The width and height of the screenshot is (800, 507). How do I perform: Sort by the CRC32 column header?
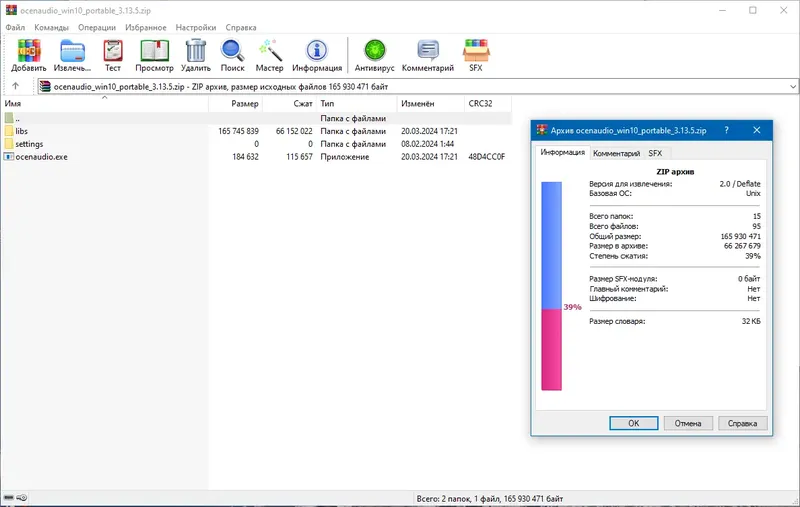(488, 104)
